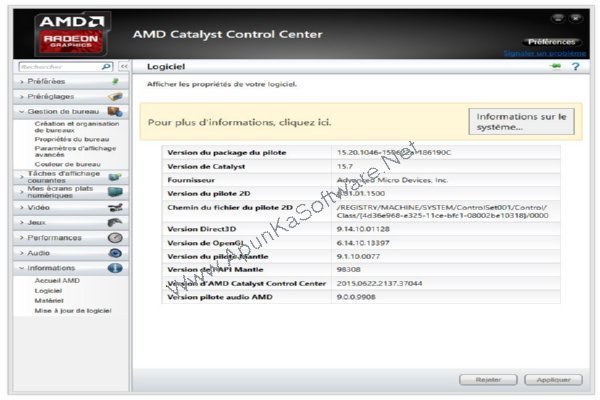
Task: Expand the Préréglages section
Action: point(22,97)
